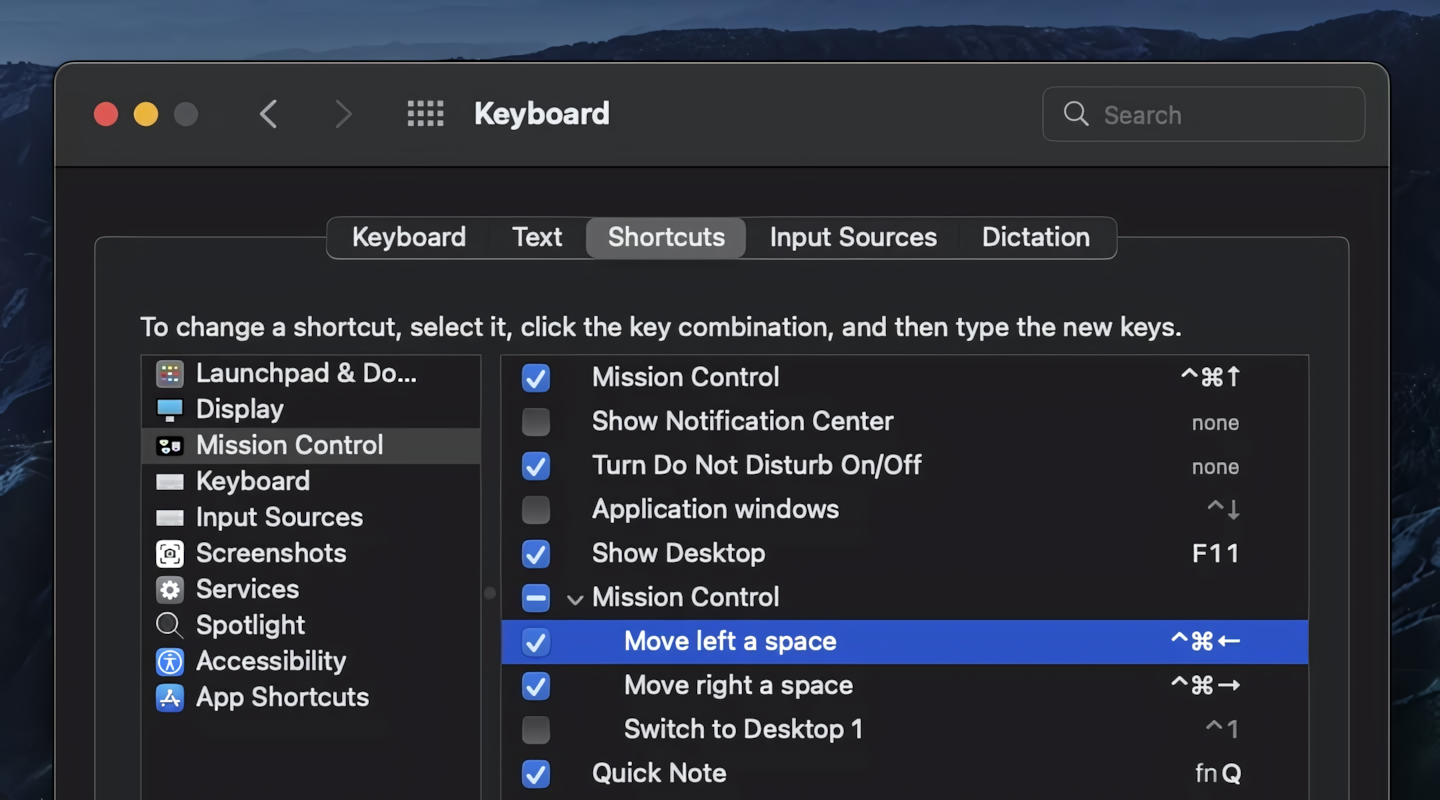Click the Screenshots camera icon

170,554
